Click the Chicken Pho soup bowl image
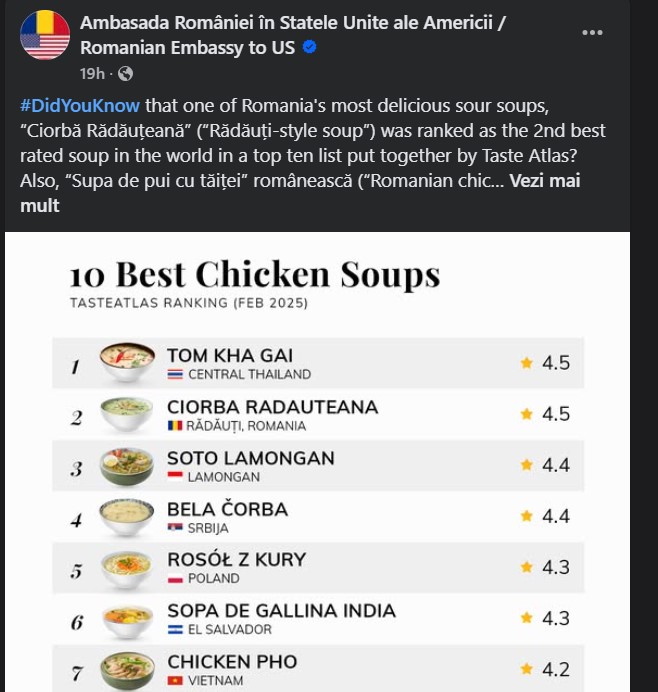Screen dimensions: 658x692 pos(127,668)
